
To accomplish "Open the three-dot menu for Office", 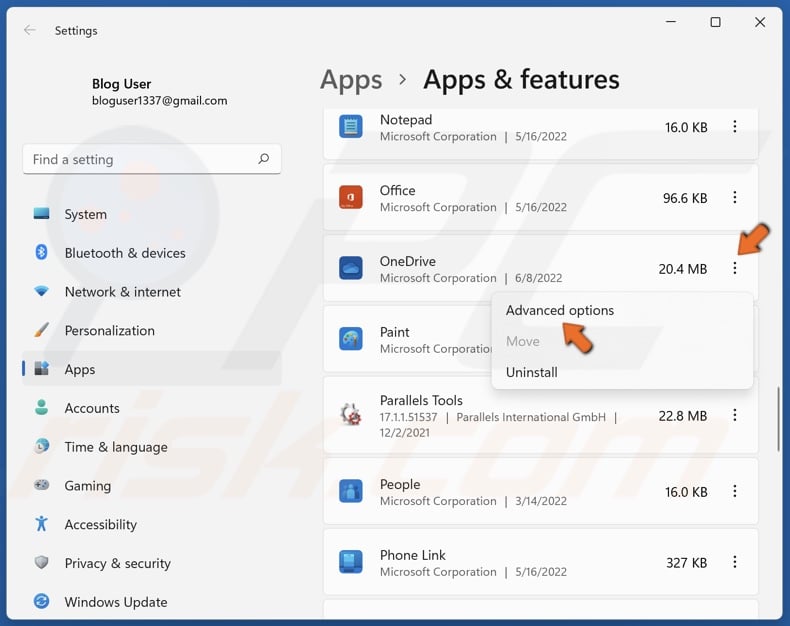I will 735,198.
